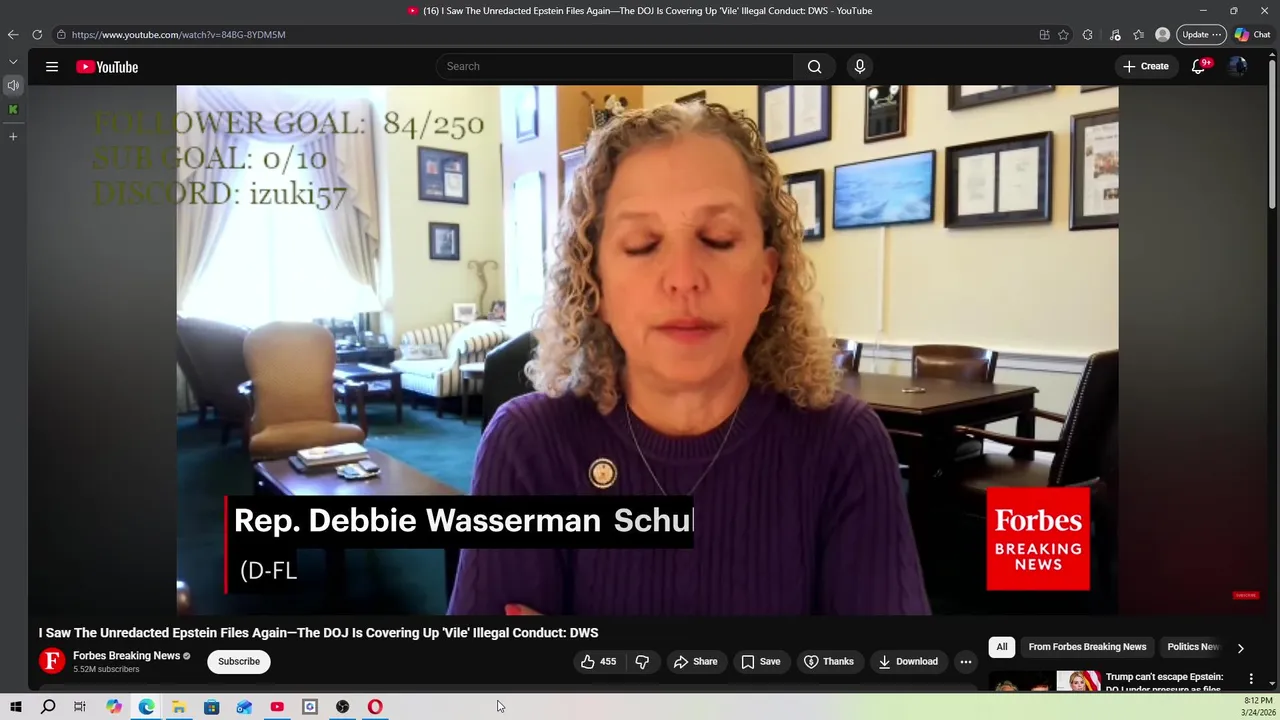Viewport: 1280px width, 720px height.
Task: Open Outlook from the taskbar
Action: coord(244,707)
